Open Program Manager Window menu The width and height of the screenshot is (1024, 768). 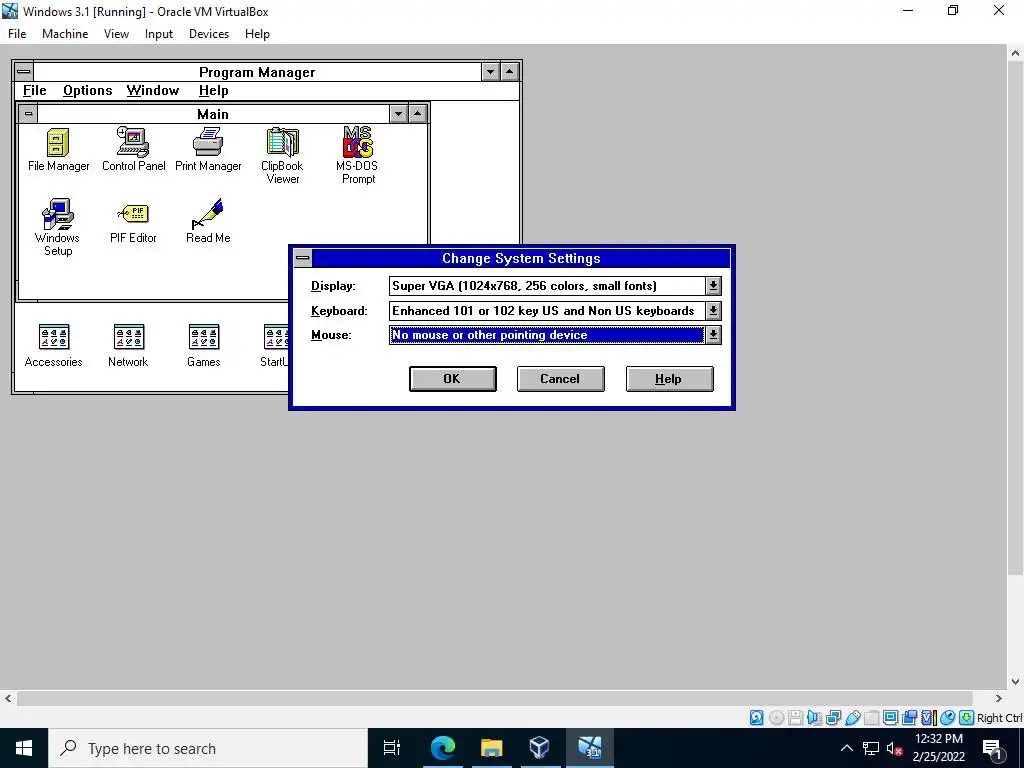pyautogui.click(x=153, y=91)
